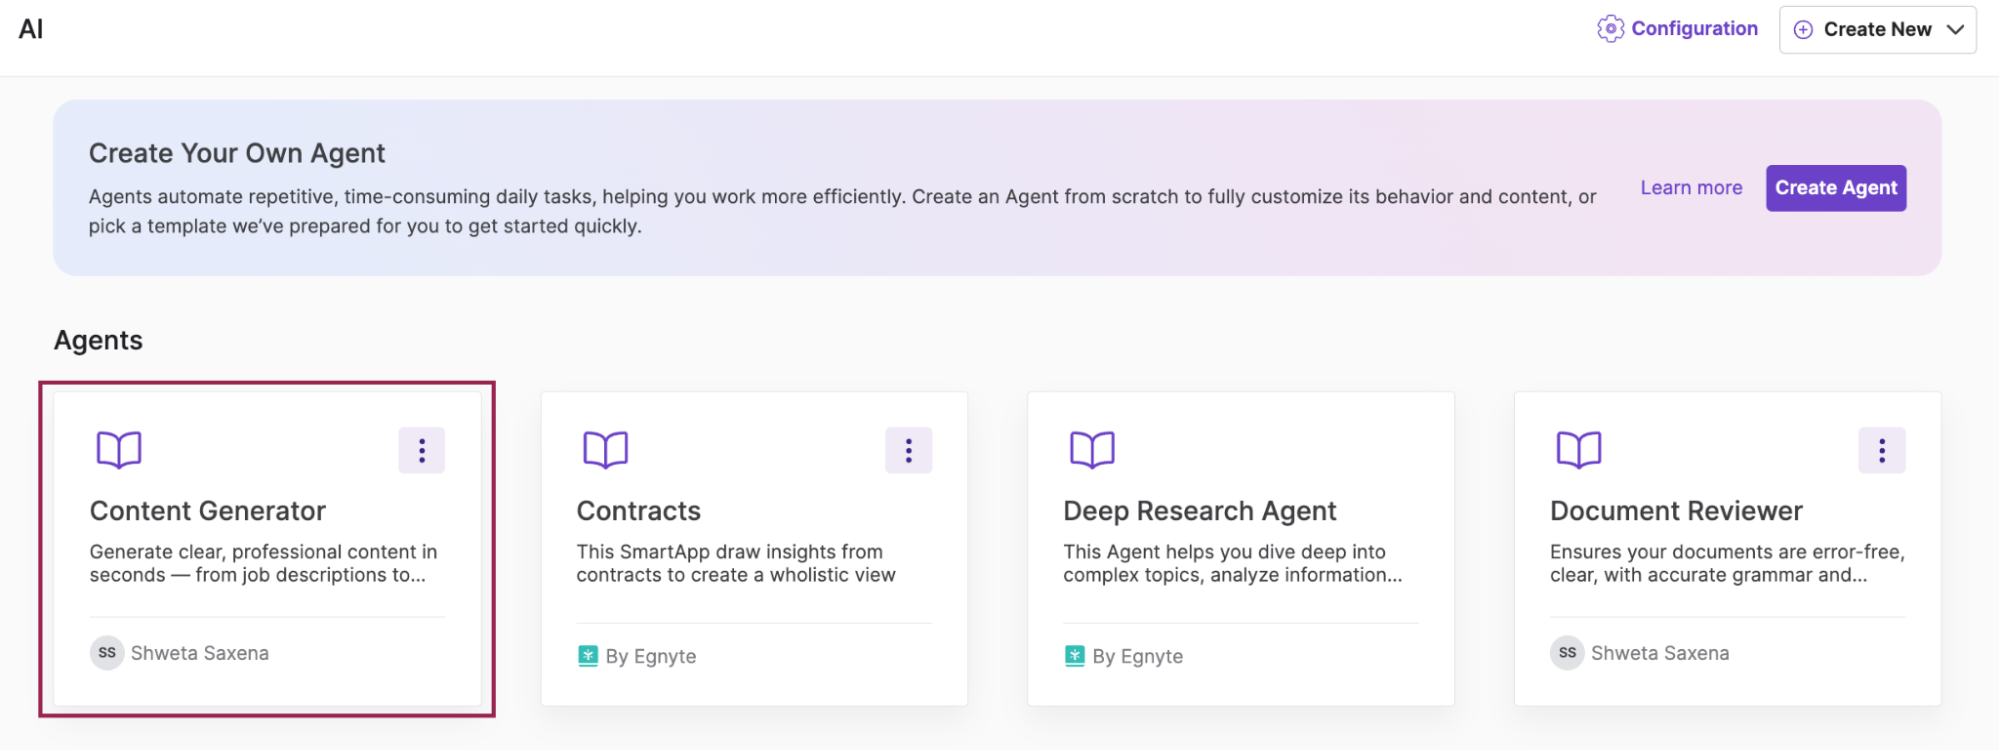Click the Contracts book icon

(x=605, y=450)
